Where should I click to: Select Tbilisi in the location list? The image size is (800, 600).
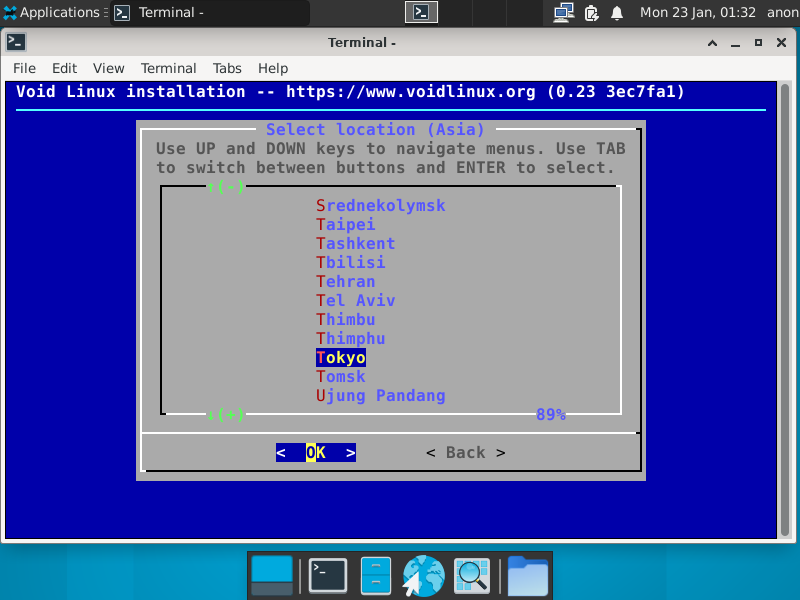pyautogui.click(x=351, y=262)
